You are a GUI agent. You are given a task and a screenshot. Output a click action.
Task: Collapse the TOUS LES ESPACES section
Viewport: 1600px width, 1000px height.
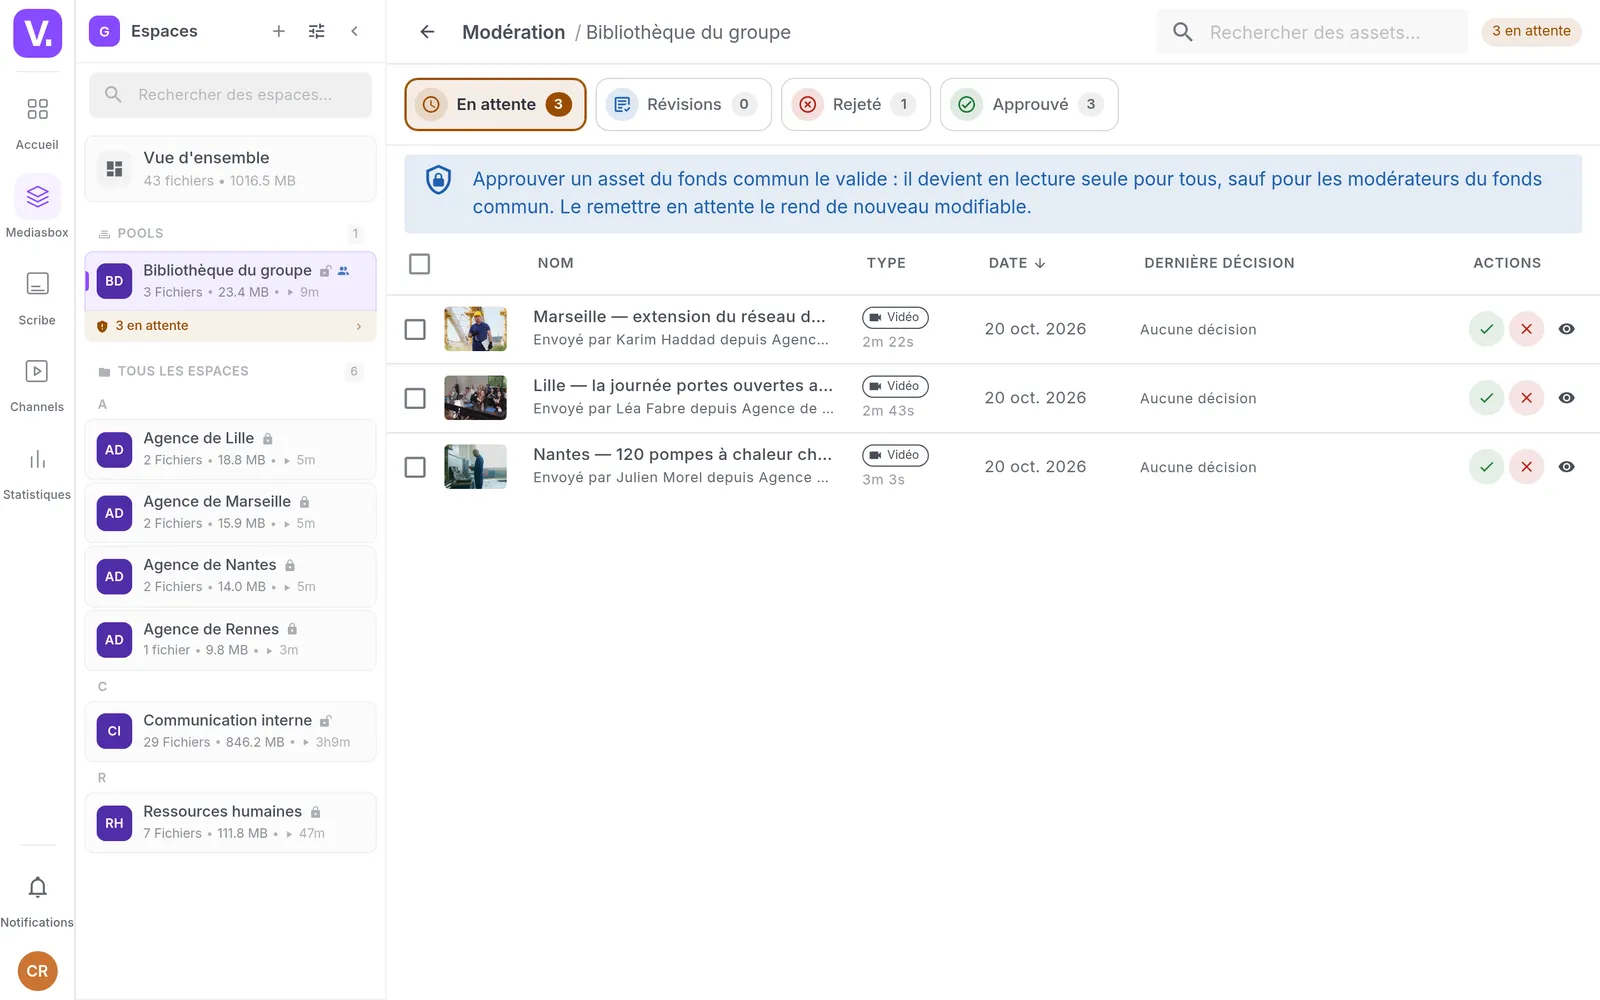230,371
